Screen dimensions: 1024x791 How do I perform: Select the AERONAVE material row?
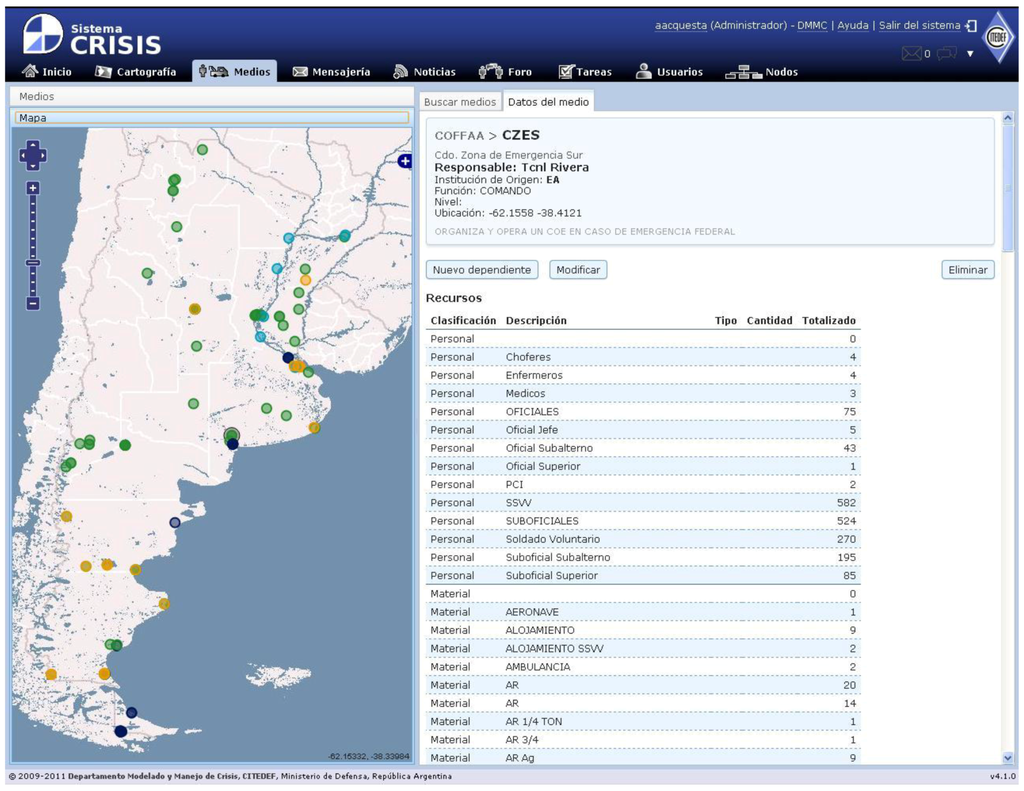tap(643, 612)
